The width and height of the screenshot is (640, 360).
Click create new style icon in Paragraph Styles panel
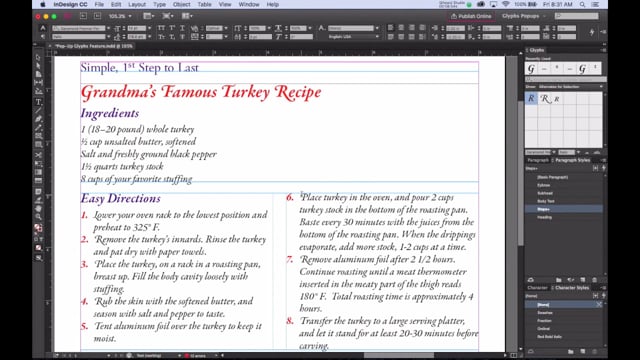coord(583,280)
